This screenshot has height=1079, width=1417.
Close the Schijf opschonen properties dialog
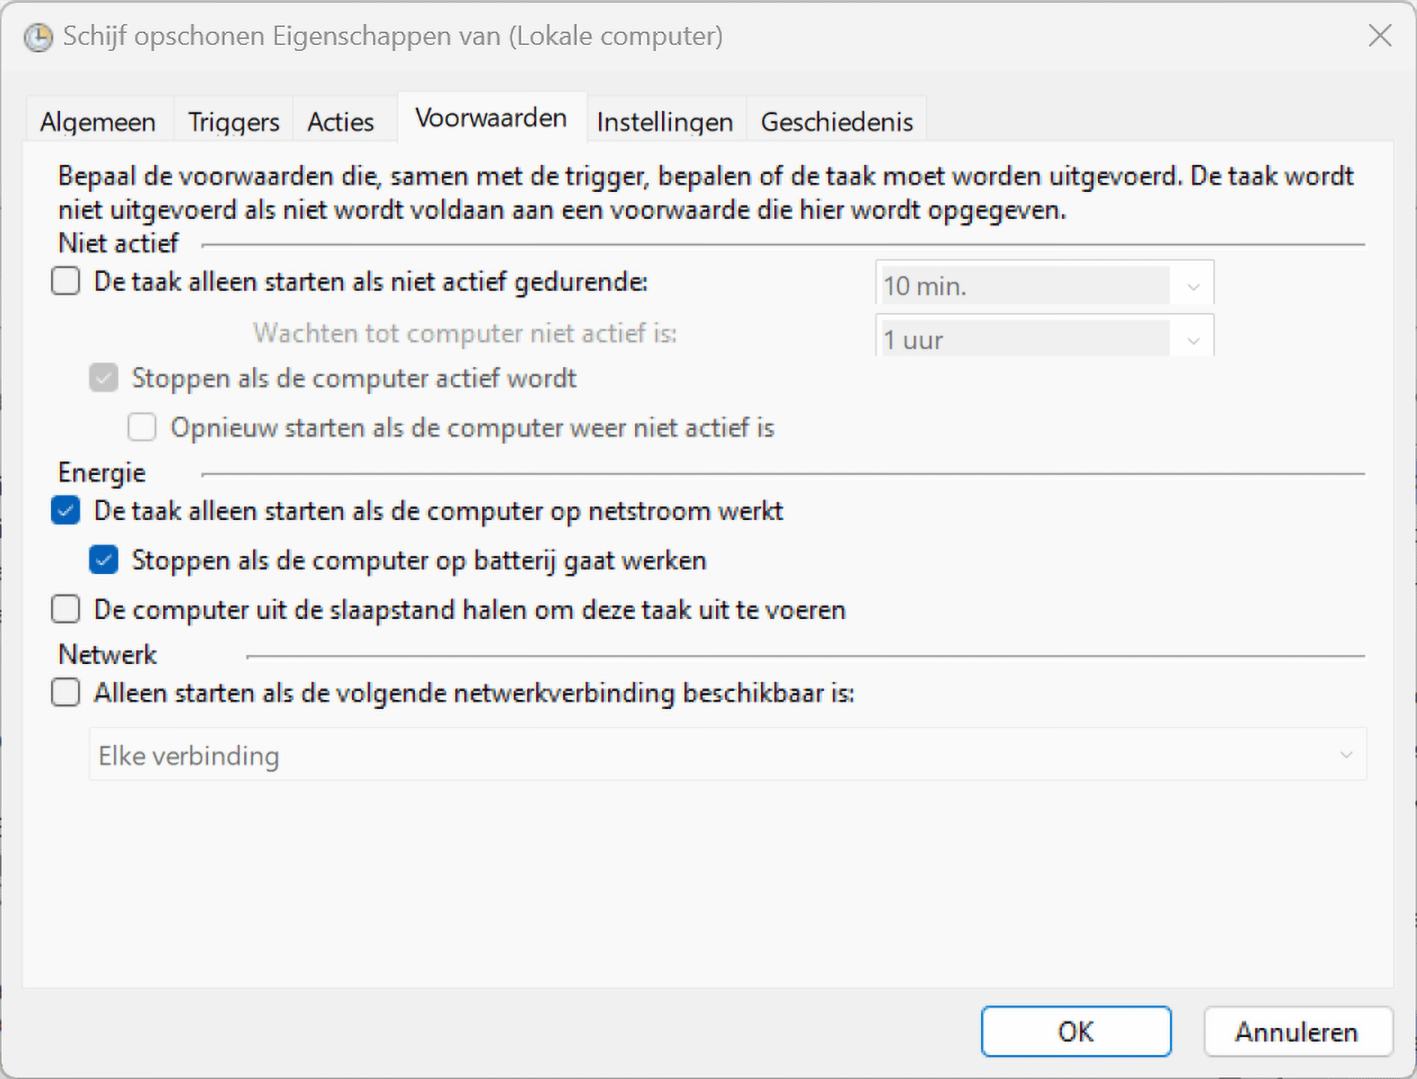(1380, 36)
